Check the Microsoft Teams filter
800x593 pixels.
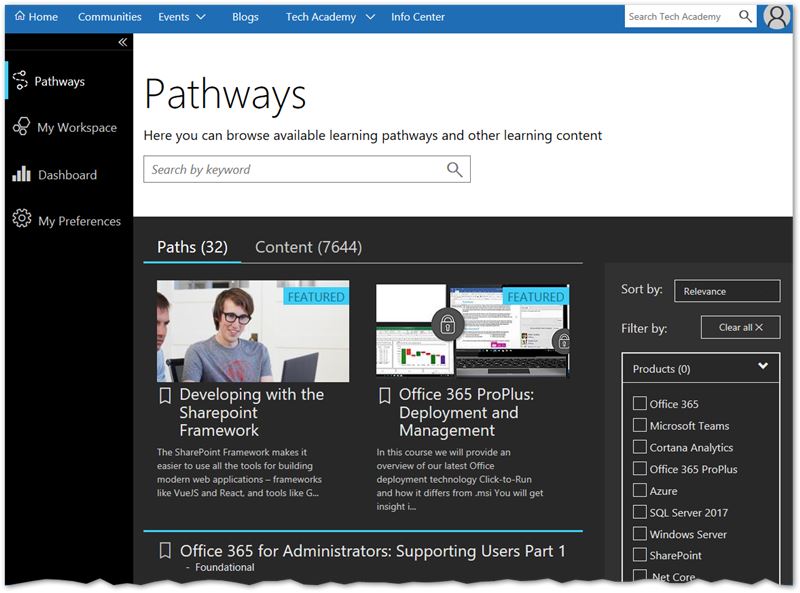[x=639, y=425]
